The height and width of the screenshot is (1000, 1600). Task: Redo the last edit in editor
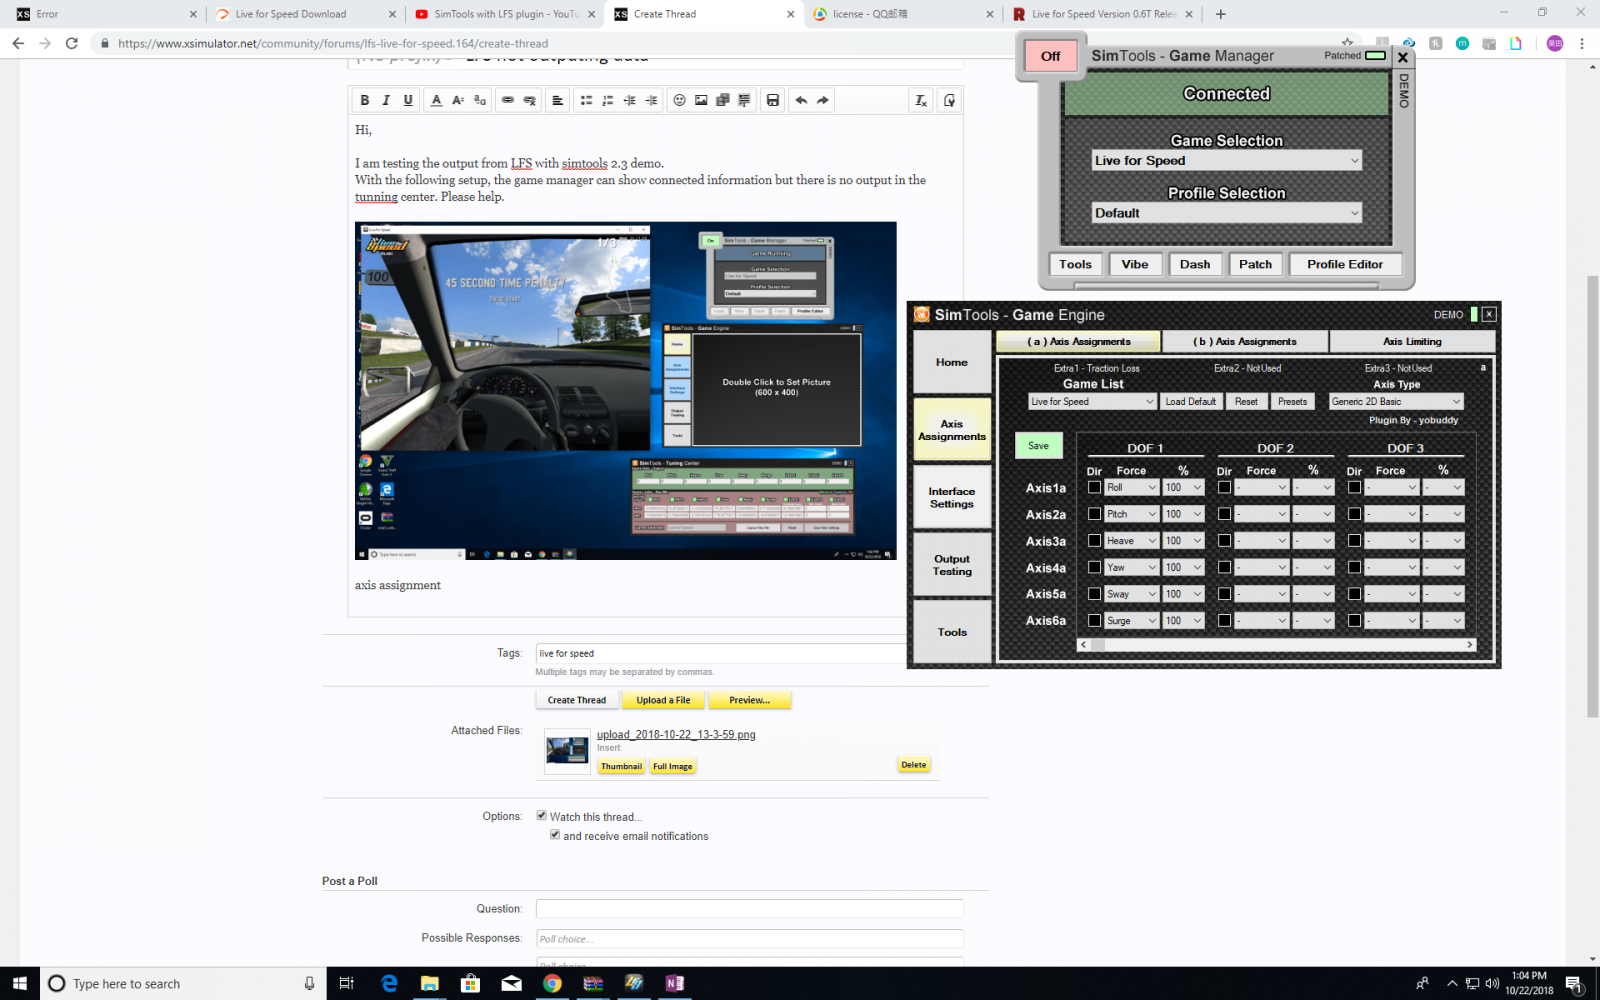pos(823,100)
